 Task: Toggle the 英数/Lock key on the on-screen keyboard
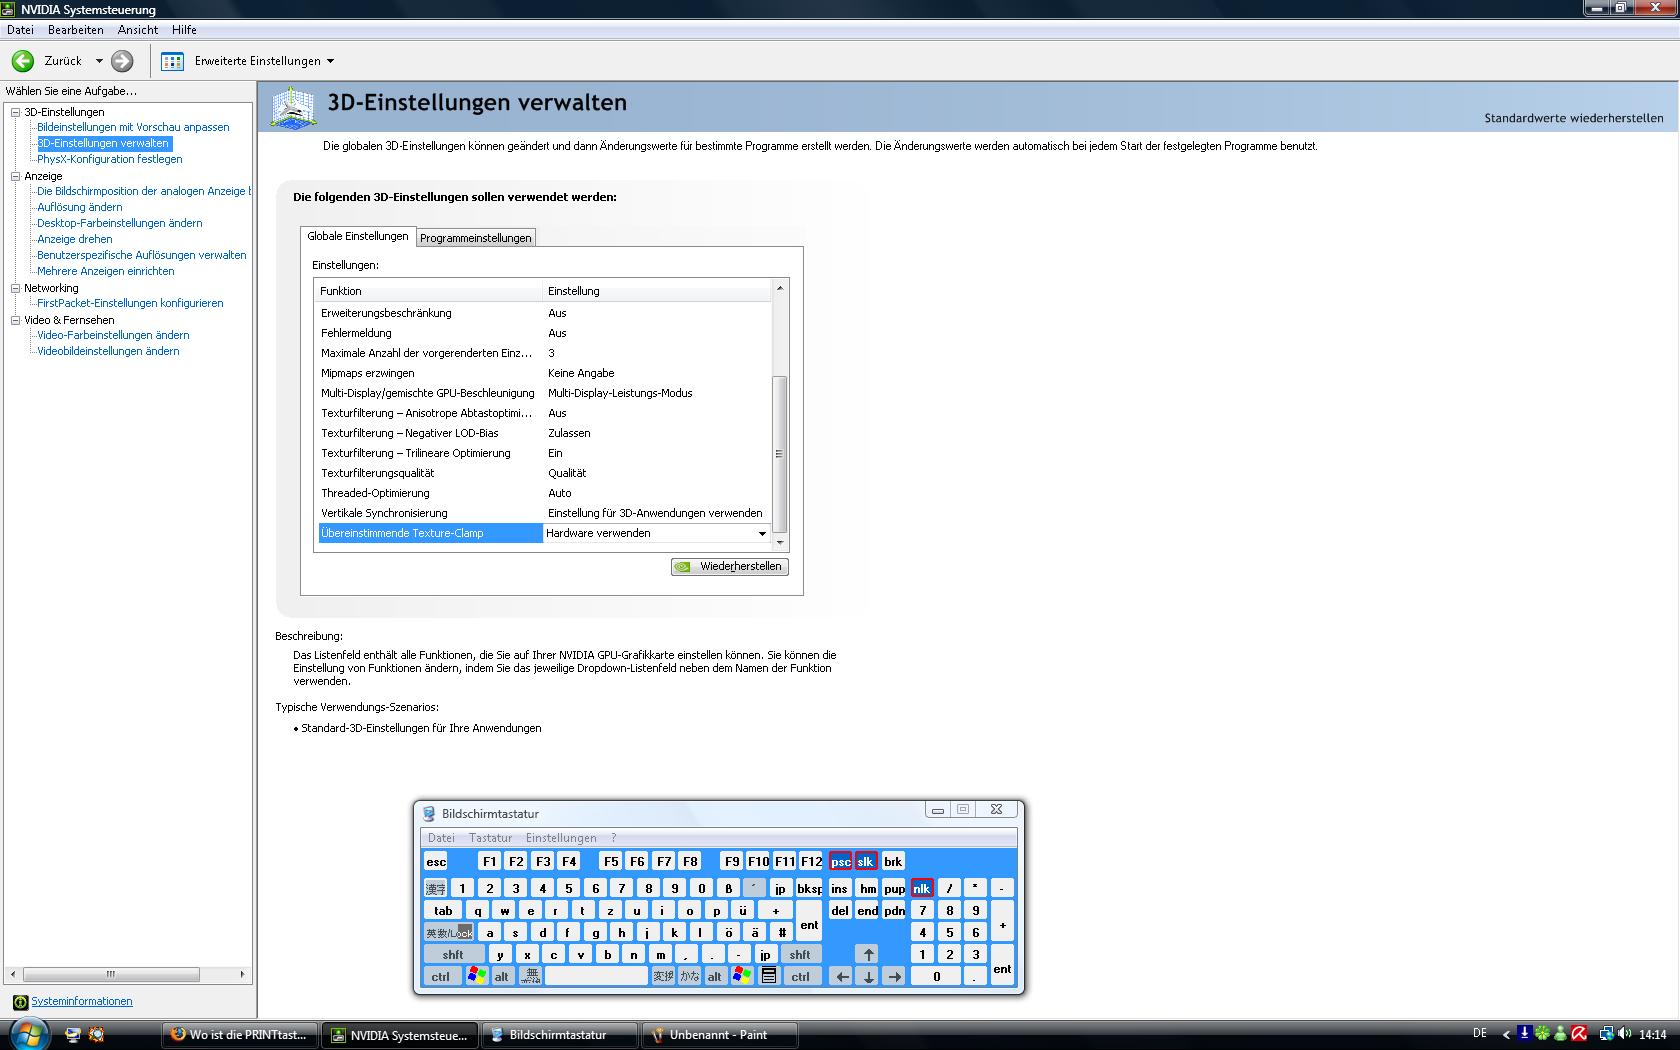coord(449,932)
